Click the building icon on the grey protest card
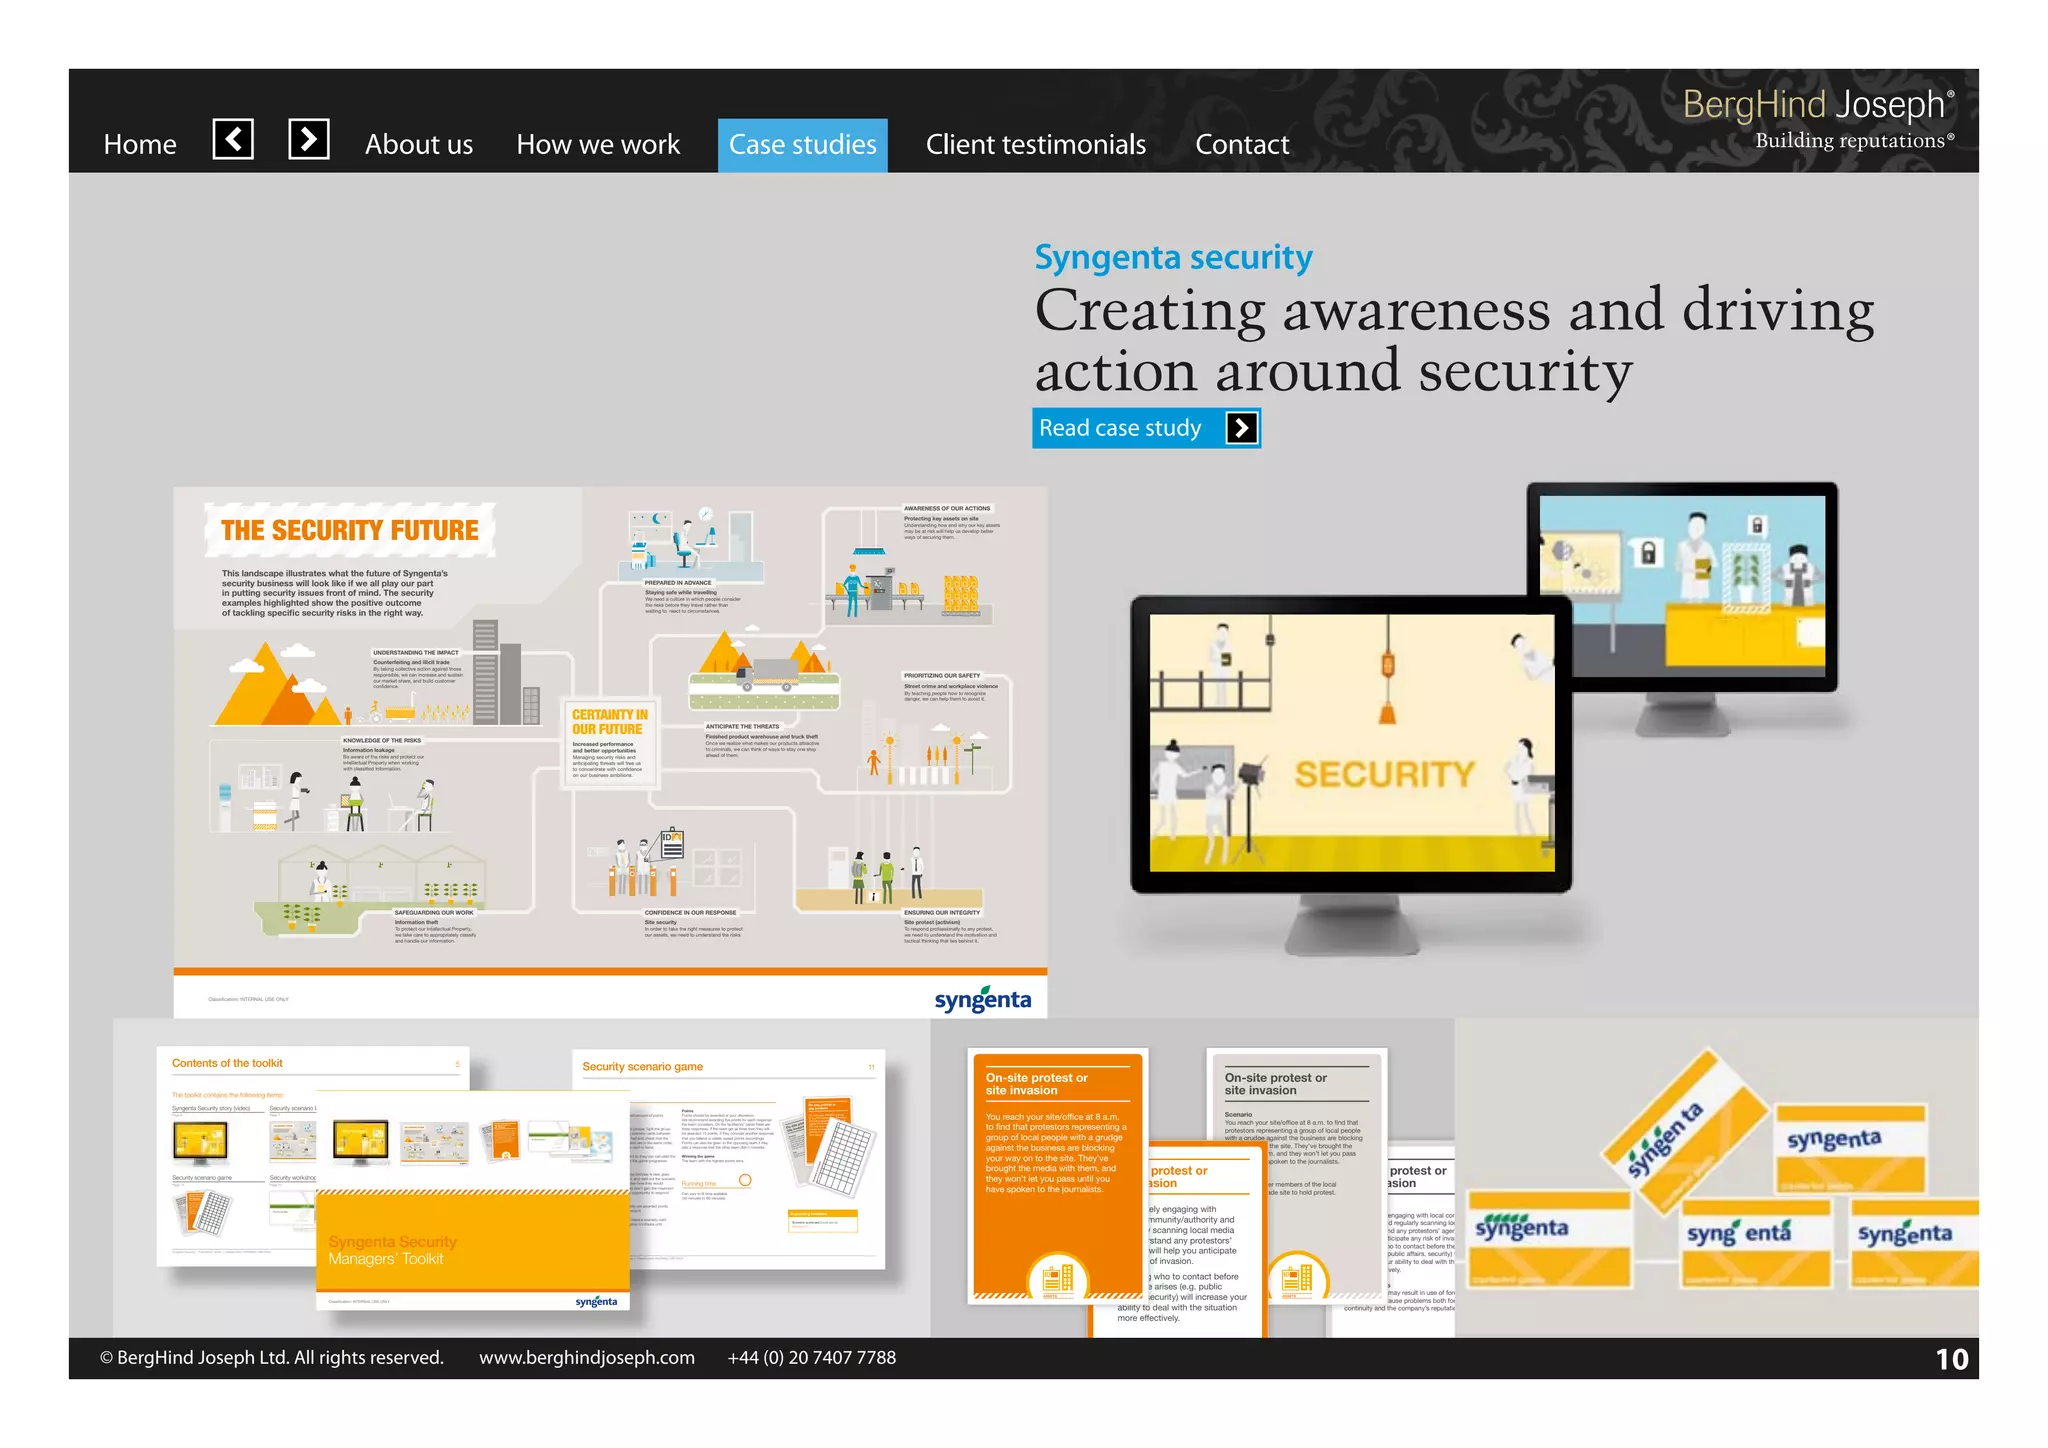 1297,1278
